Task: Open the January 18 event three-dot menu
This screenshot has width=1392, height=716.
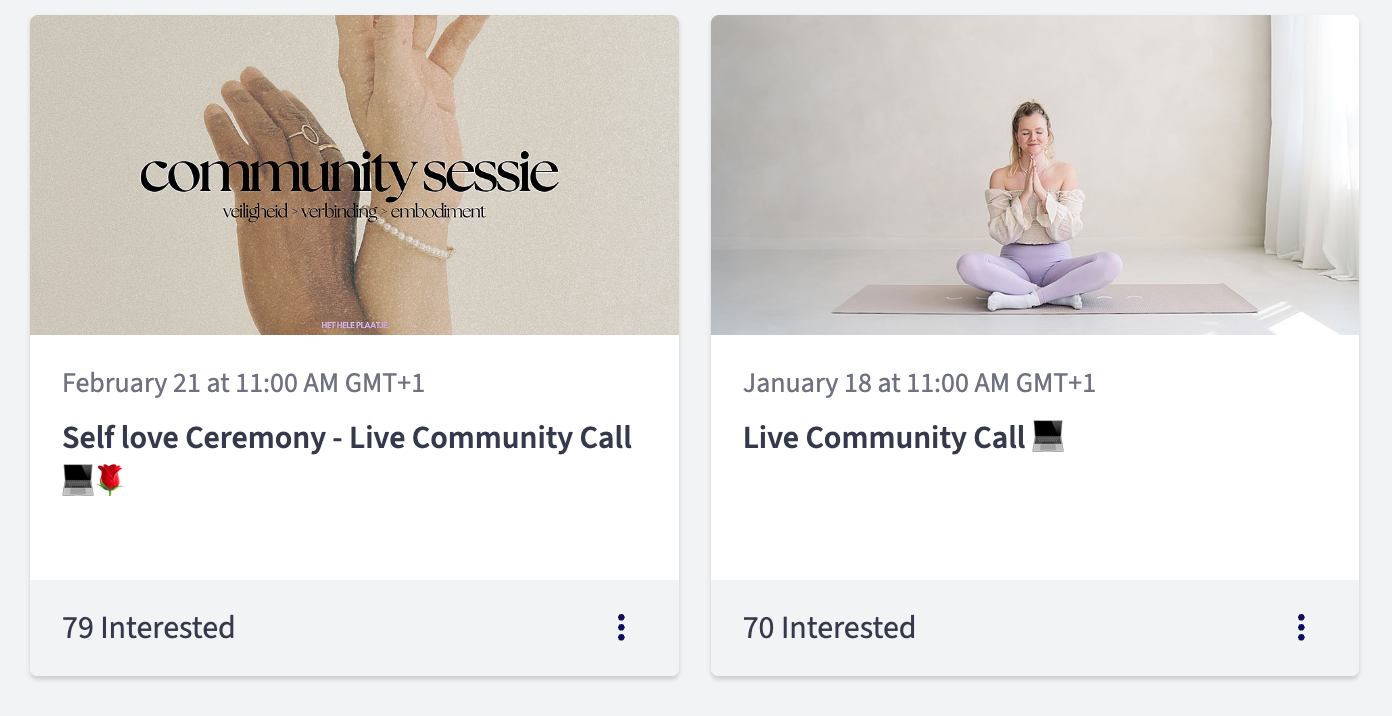Action: pyautogui.click(x=1301, y=627)
